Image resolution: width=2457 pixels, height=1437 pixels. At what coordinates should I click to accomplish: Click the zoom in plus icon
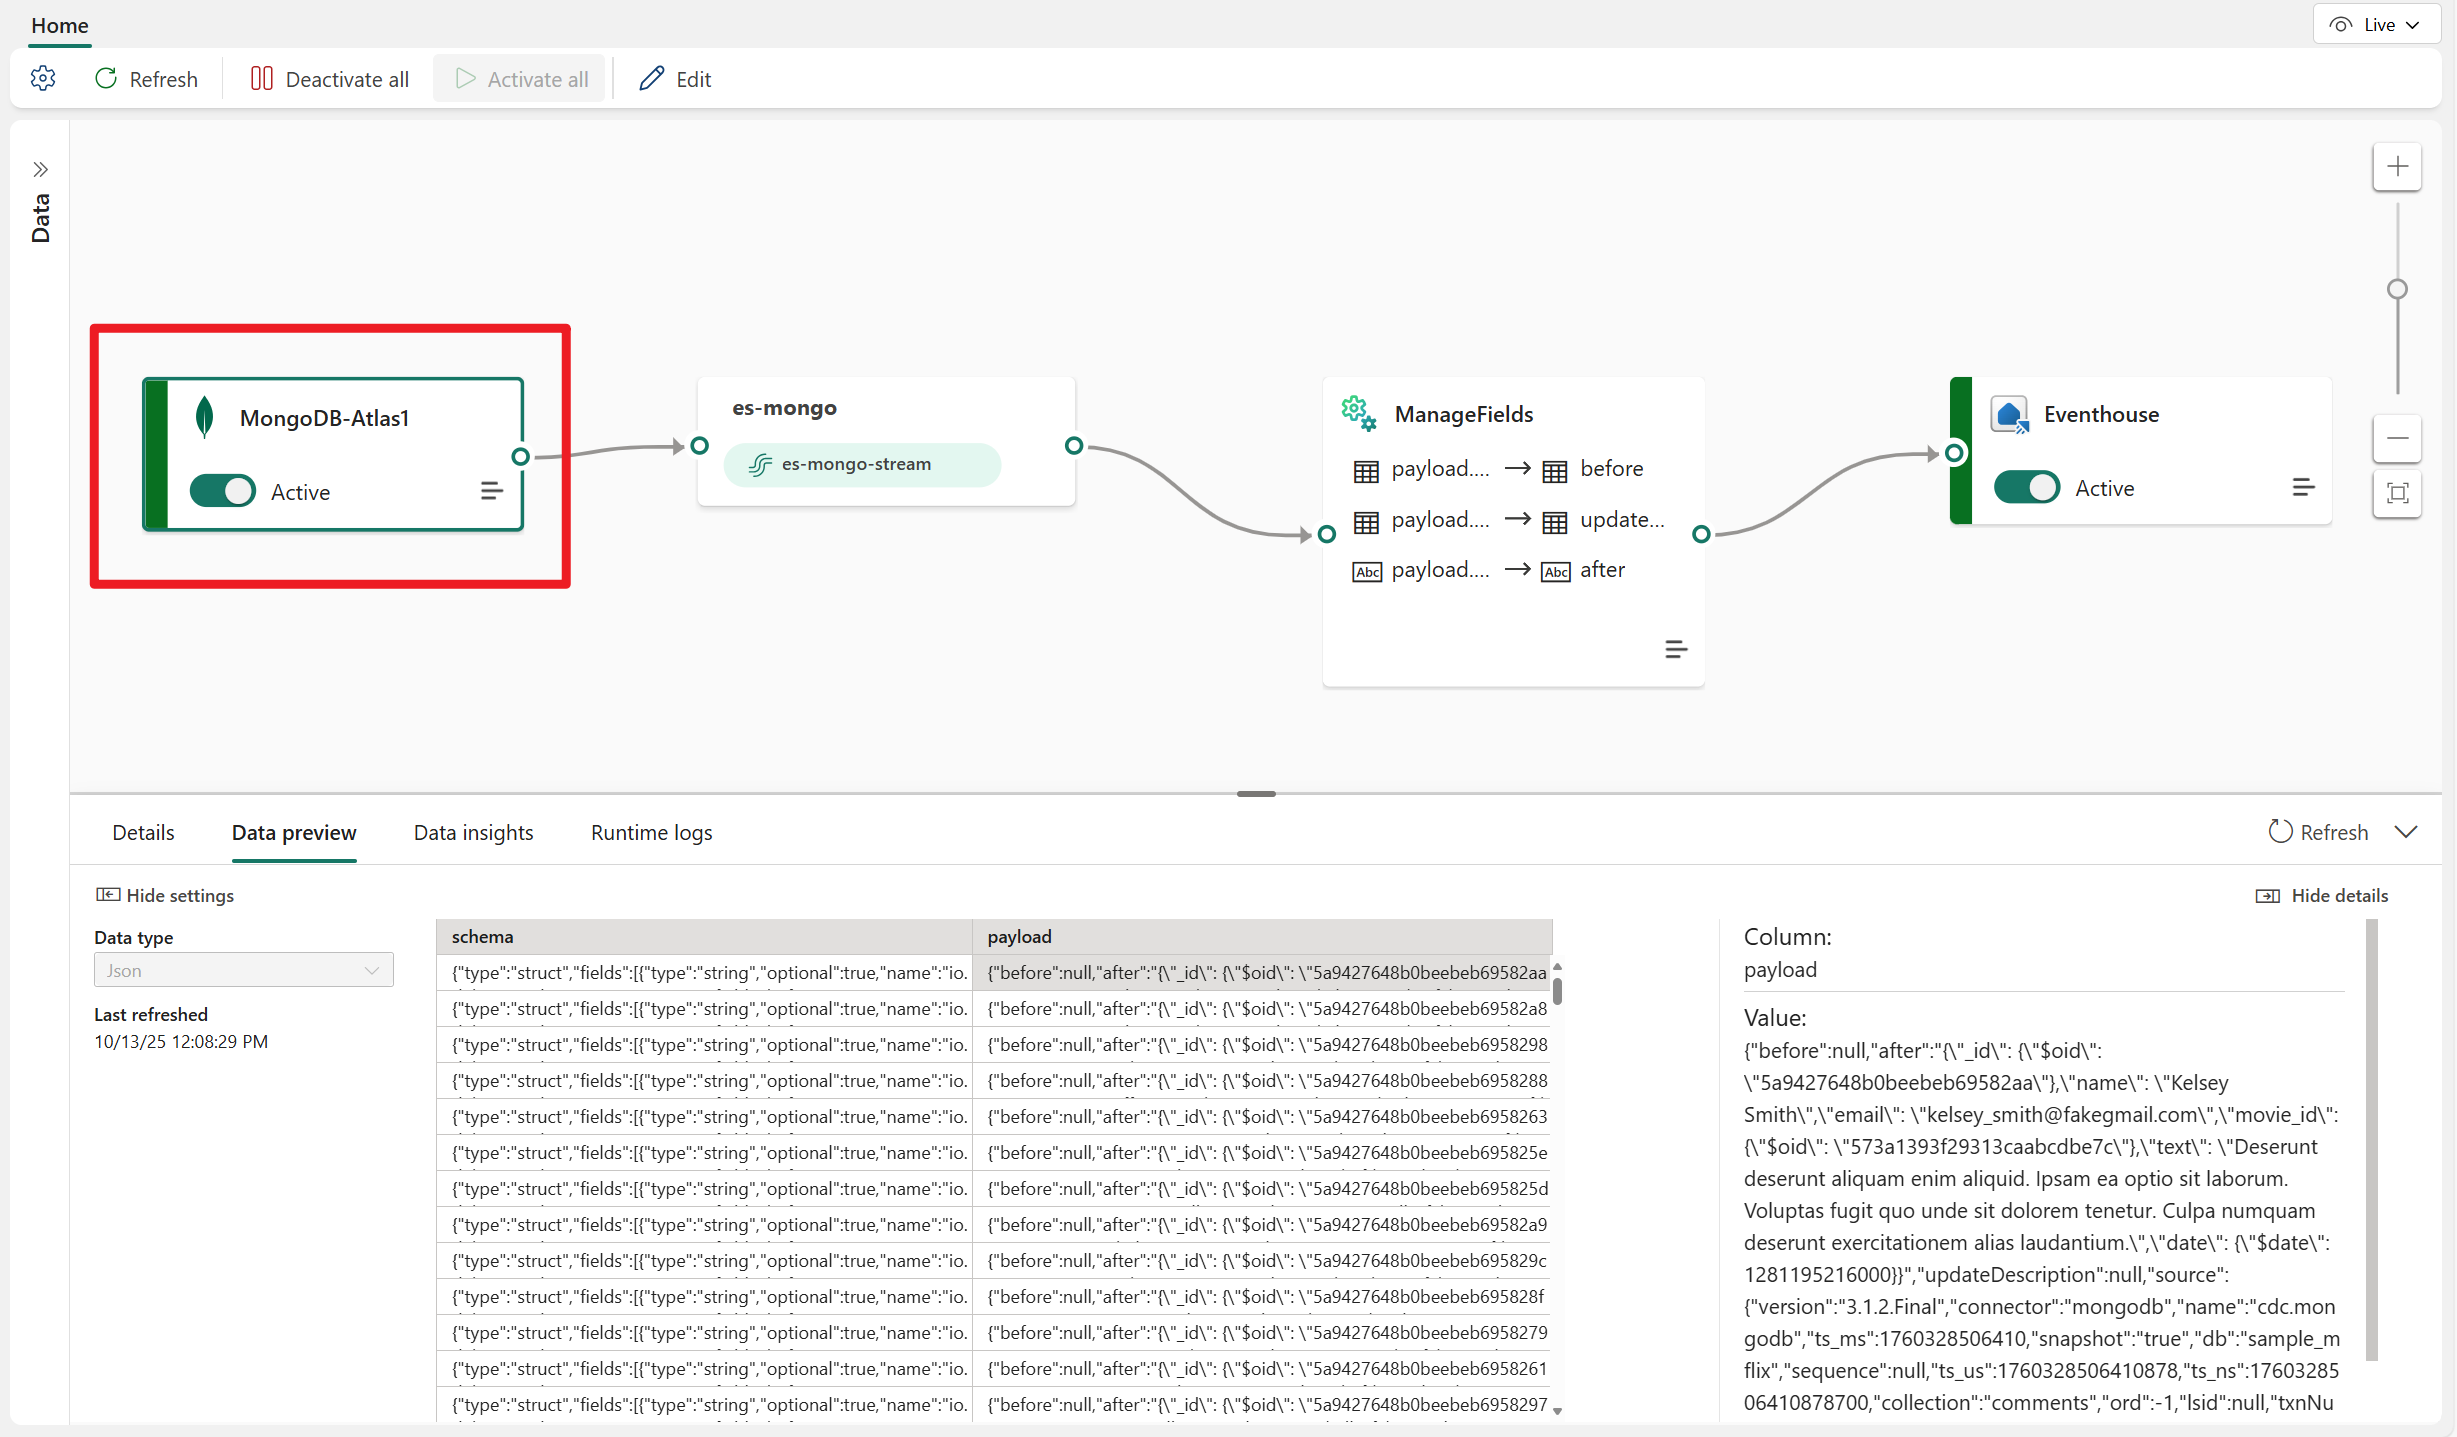(x=2397, y=167)
